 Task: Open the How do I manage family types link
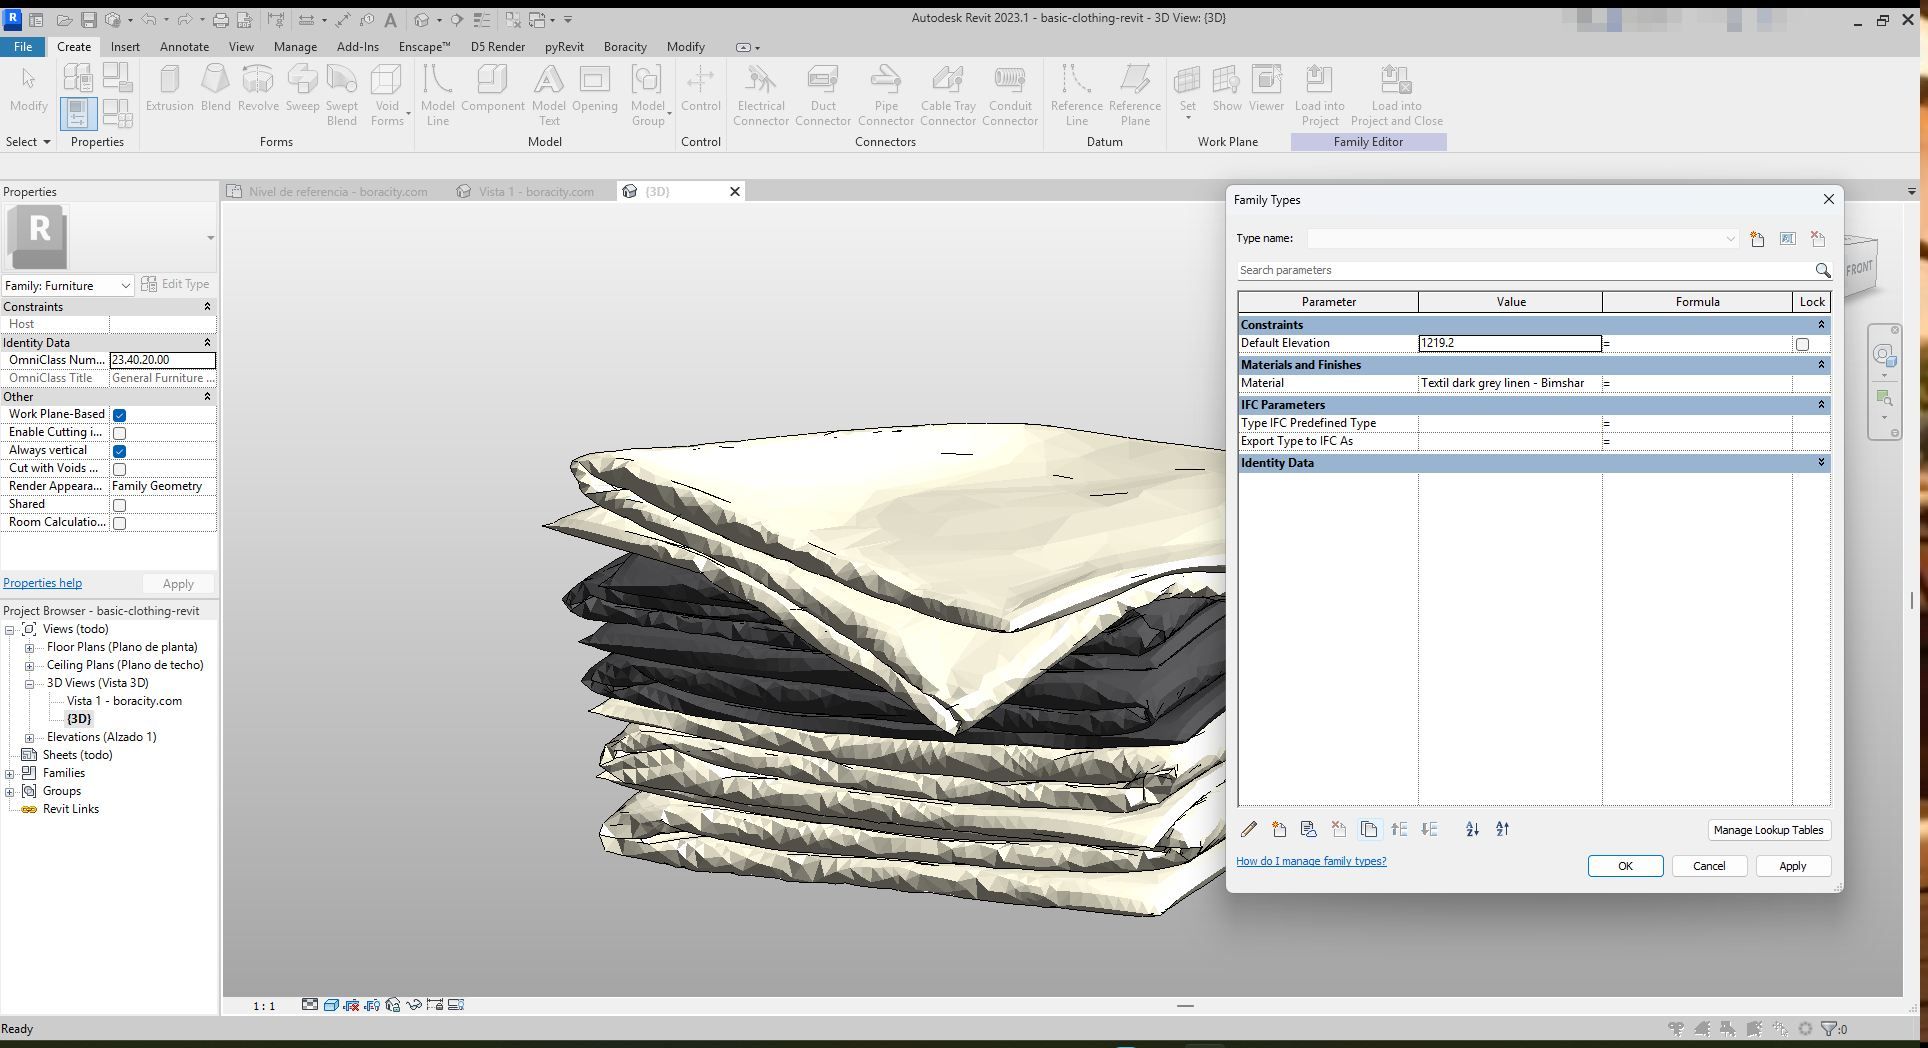tap(1311, 861)
